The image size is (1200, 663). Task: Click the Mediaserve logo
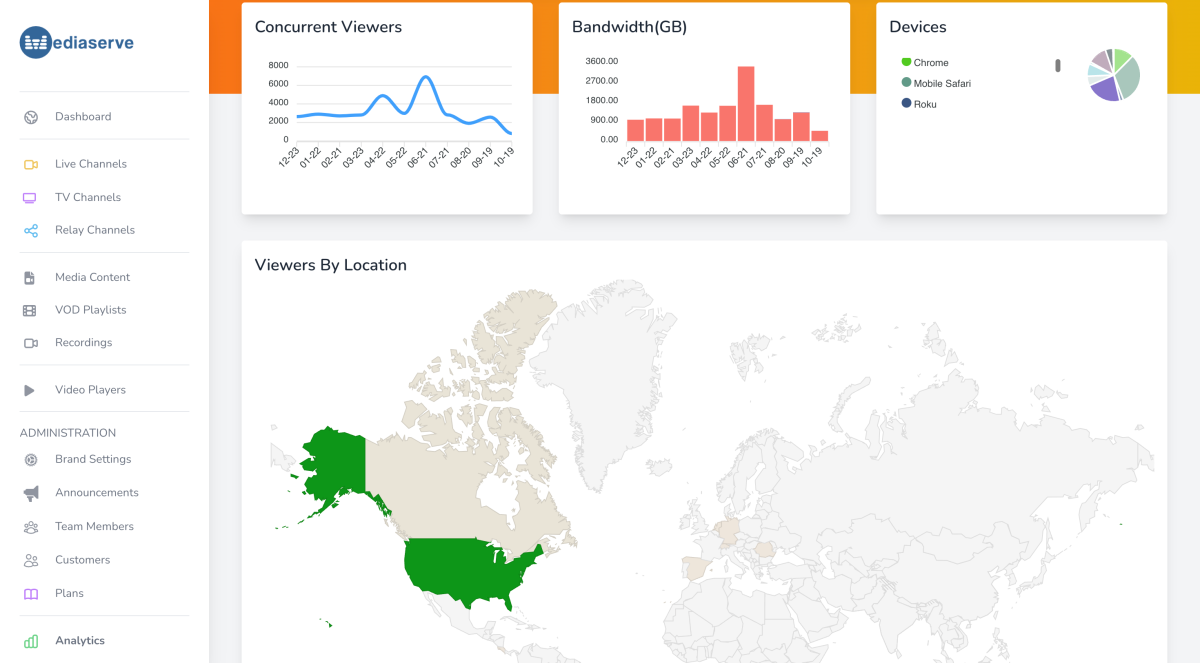point(77,42)
